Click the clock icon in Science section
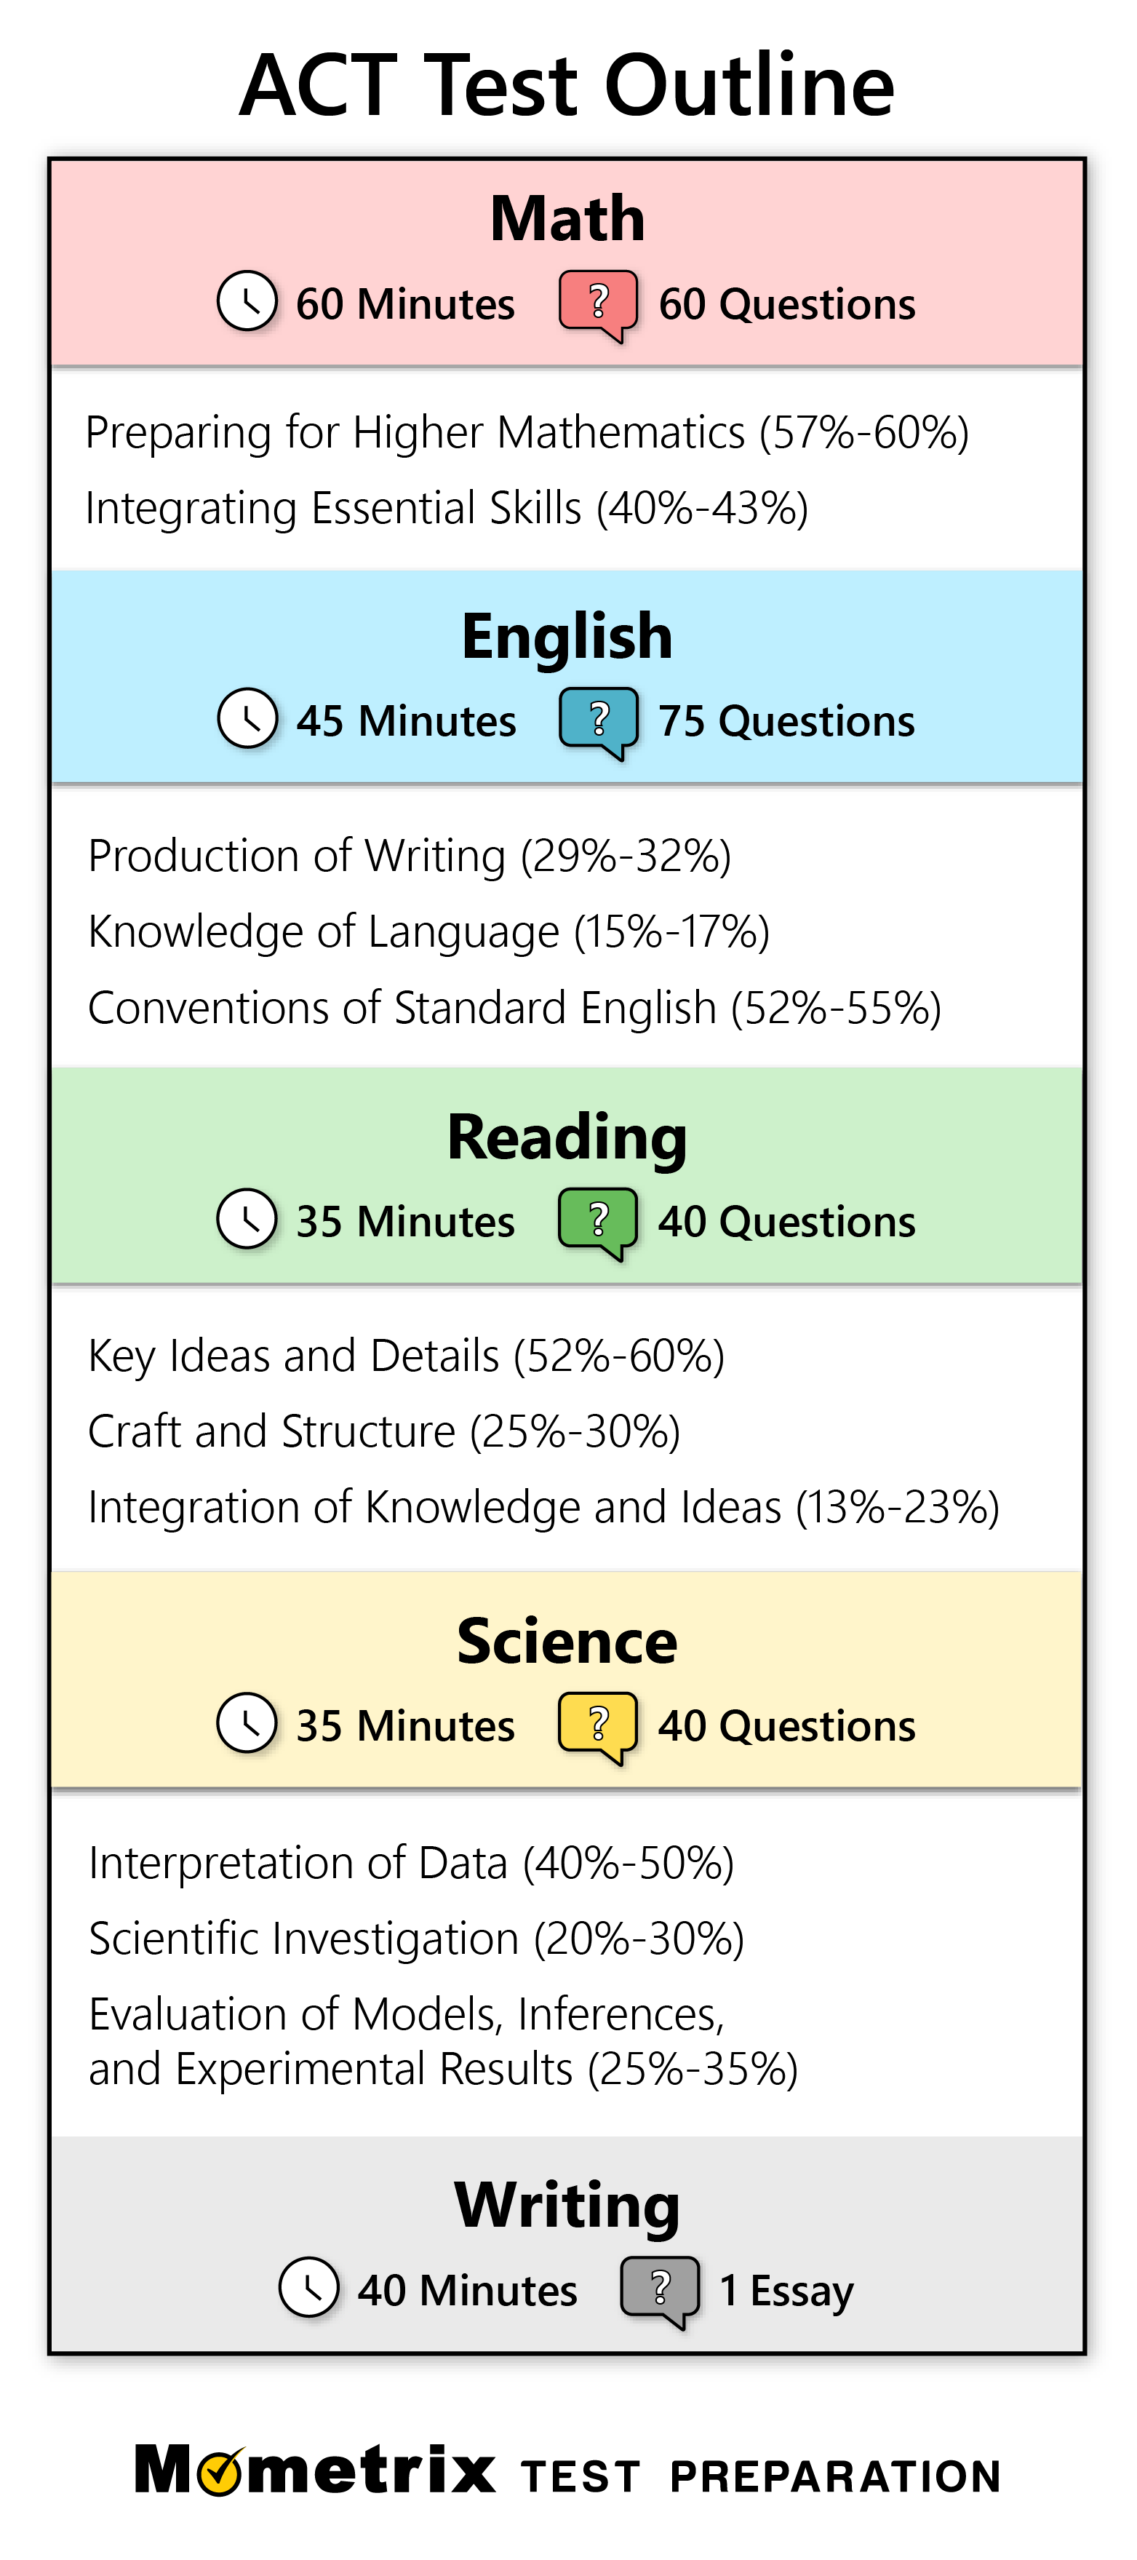Viewport: 1137px width, 2560px height. [247, 1722]
